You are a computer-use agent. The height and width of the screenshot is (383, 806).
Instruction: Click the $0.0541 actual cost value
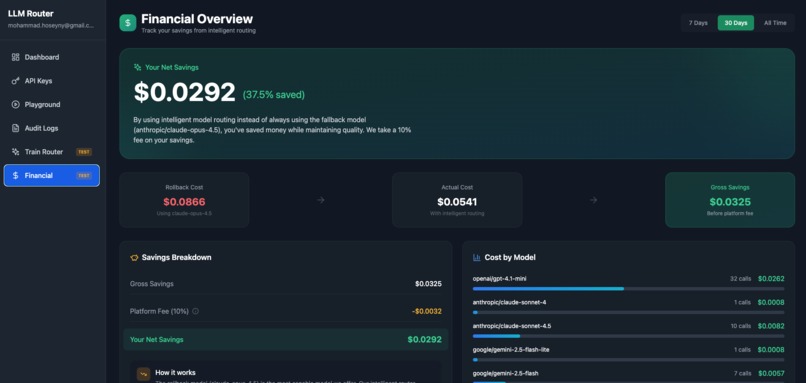457,202
